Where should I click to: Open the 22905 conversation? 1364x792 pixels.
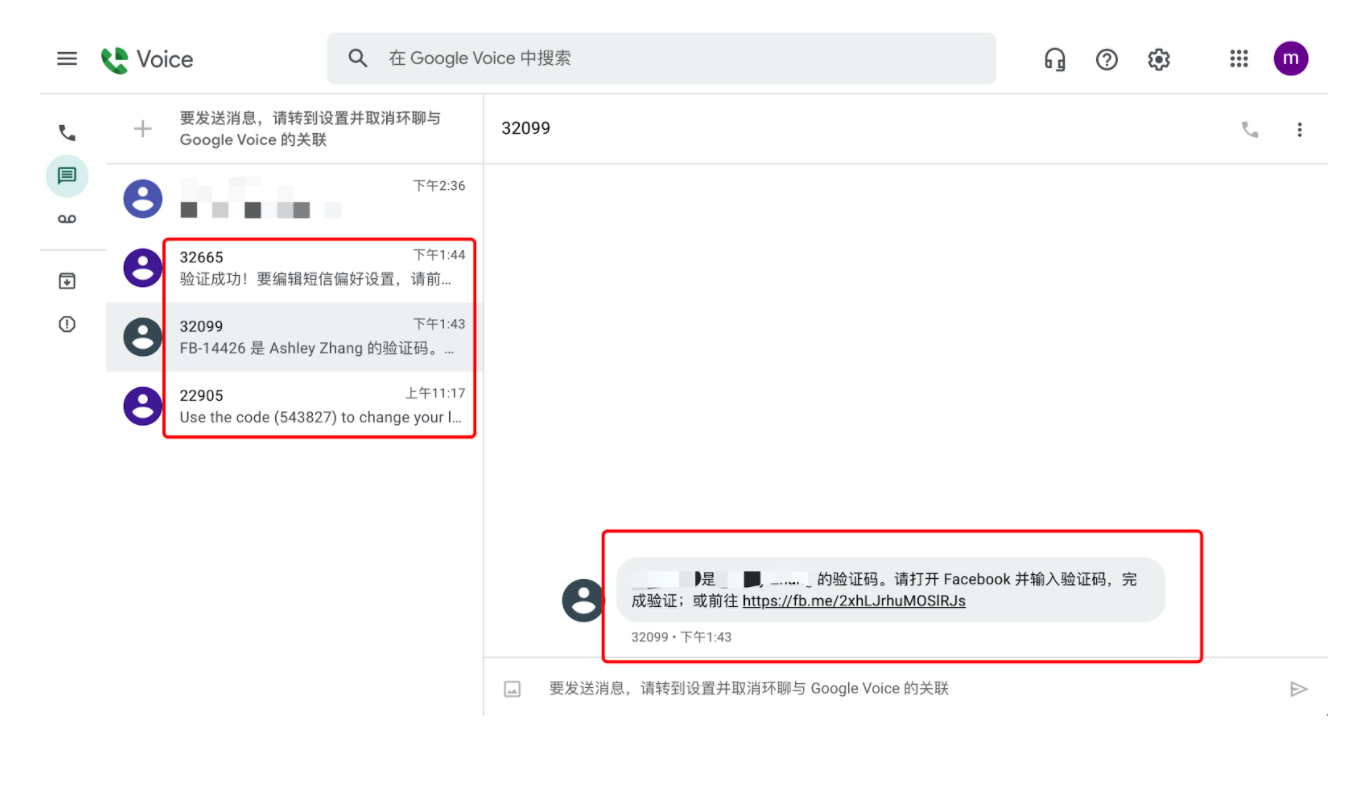point(294,406)
